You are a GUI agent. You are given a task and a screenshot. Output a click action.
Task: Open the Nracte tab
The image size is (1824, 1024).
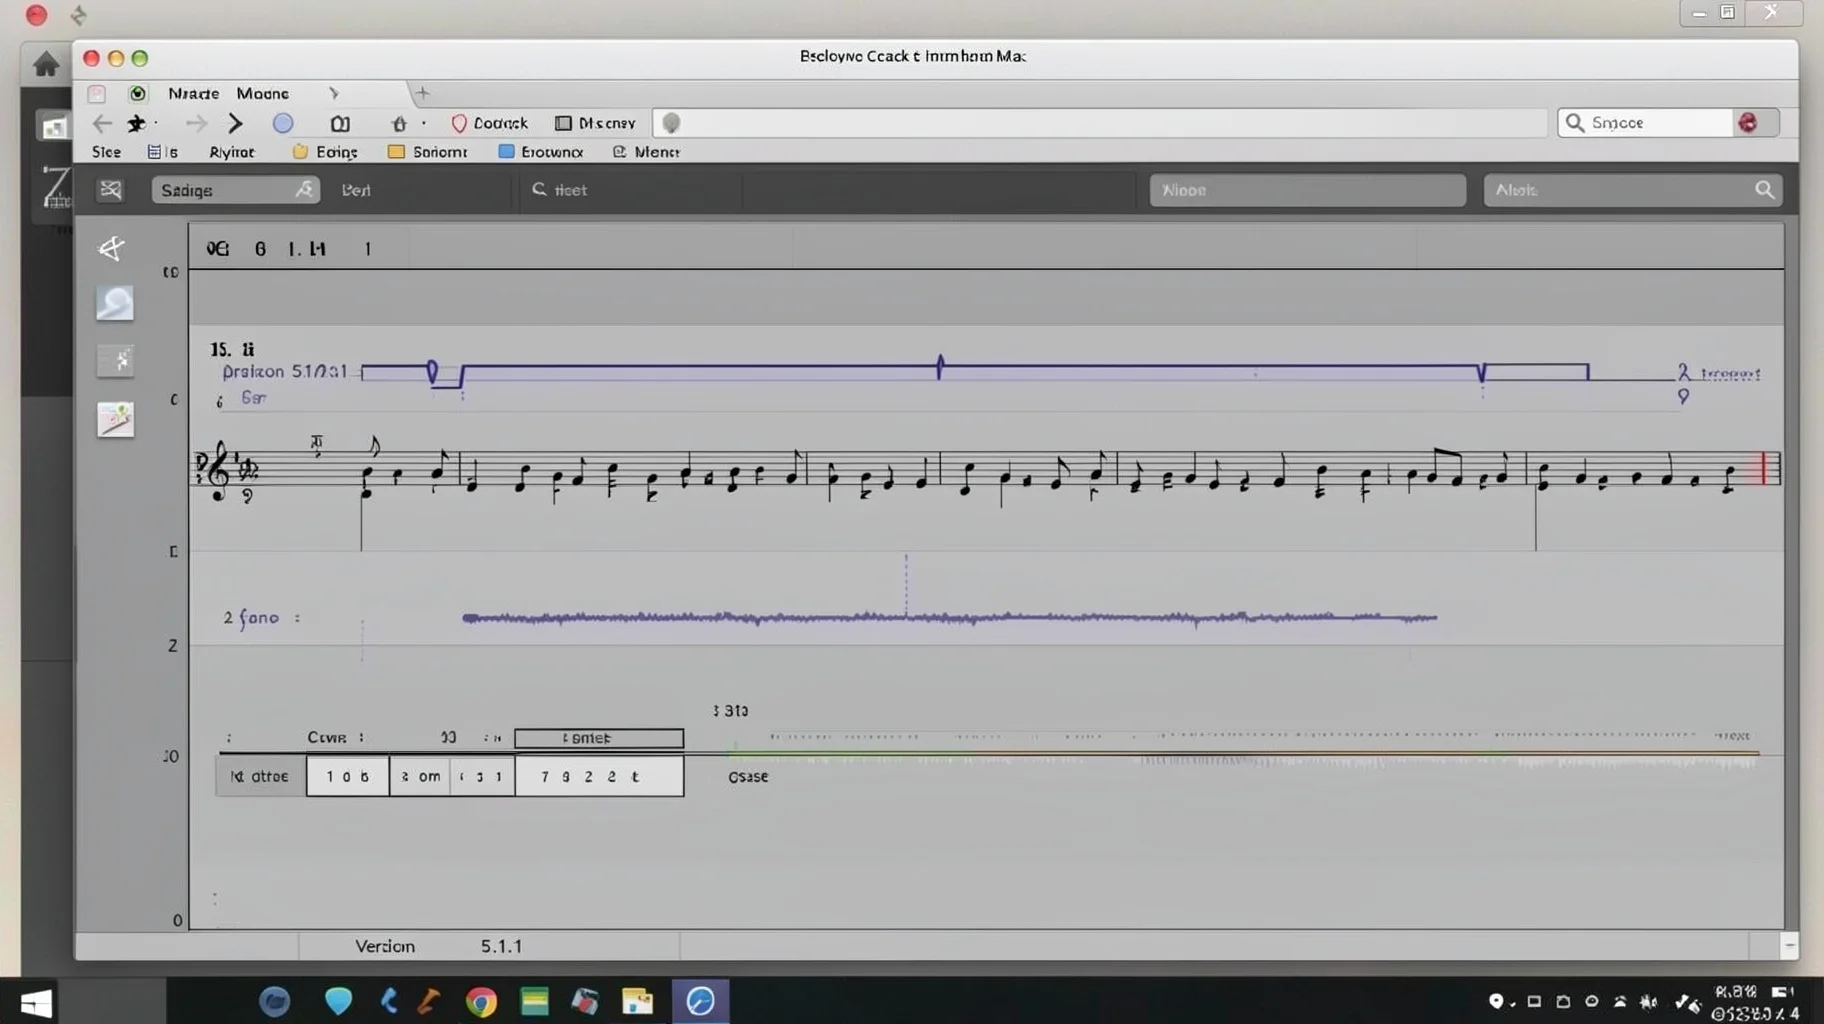(x=194, y=93)
